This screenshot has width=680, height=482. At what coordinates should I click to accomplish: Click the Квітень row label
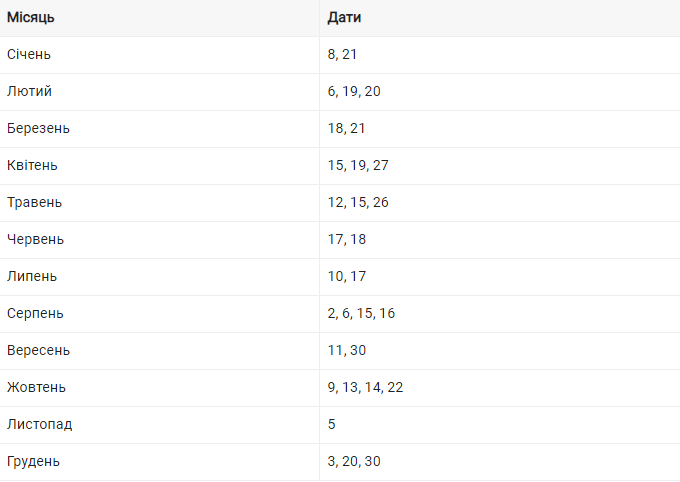click(x=32, y=165)
